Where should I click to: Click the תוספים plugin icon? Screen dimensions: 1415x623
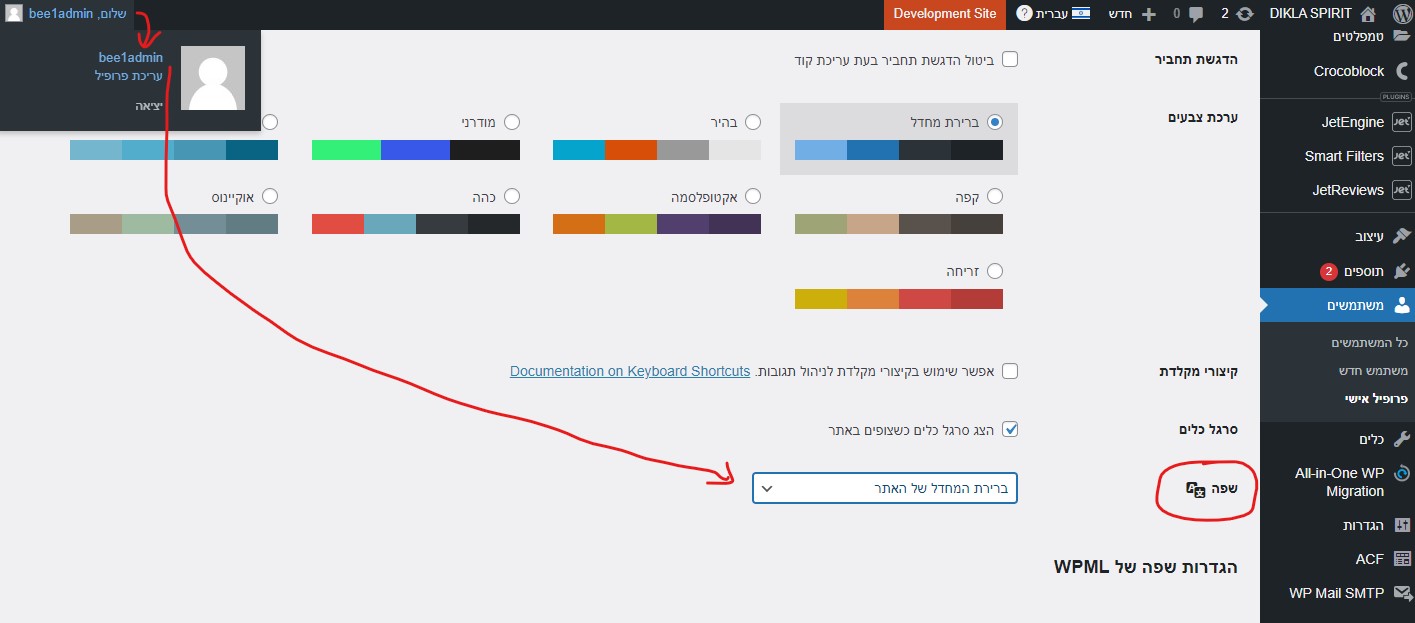point(1401,271)
